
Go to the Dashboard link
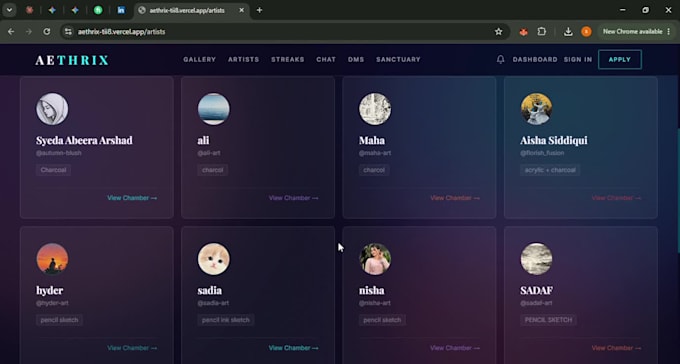click(535, 59)
